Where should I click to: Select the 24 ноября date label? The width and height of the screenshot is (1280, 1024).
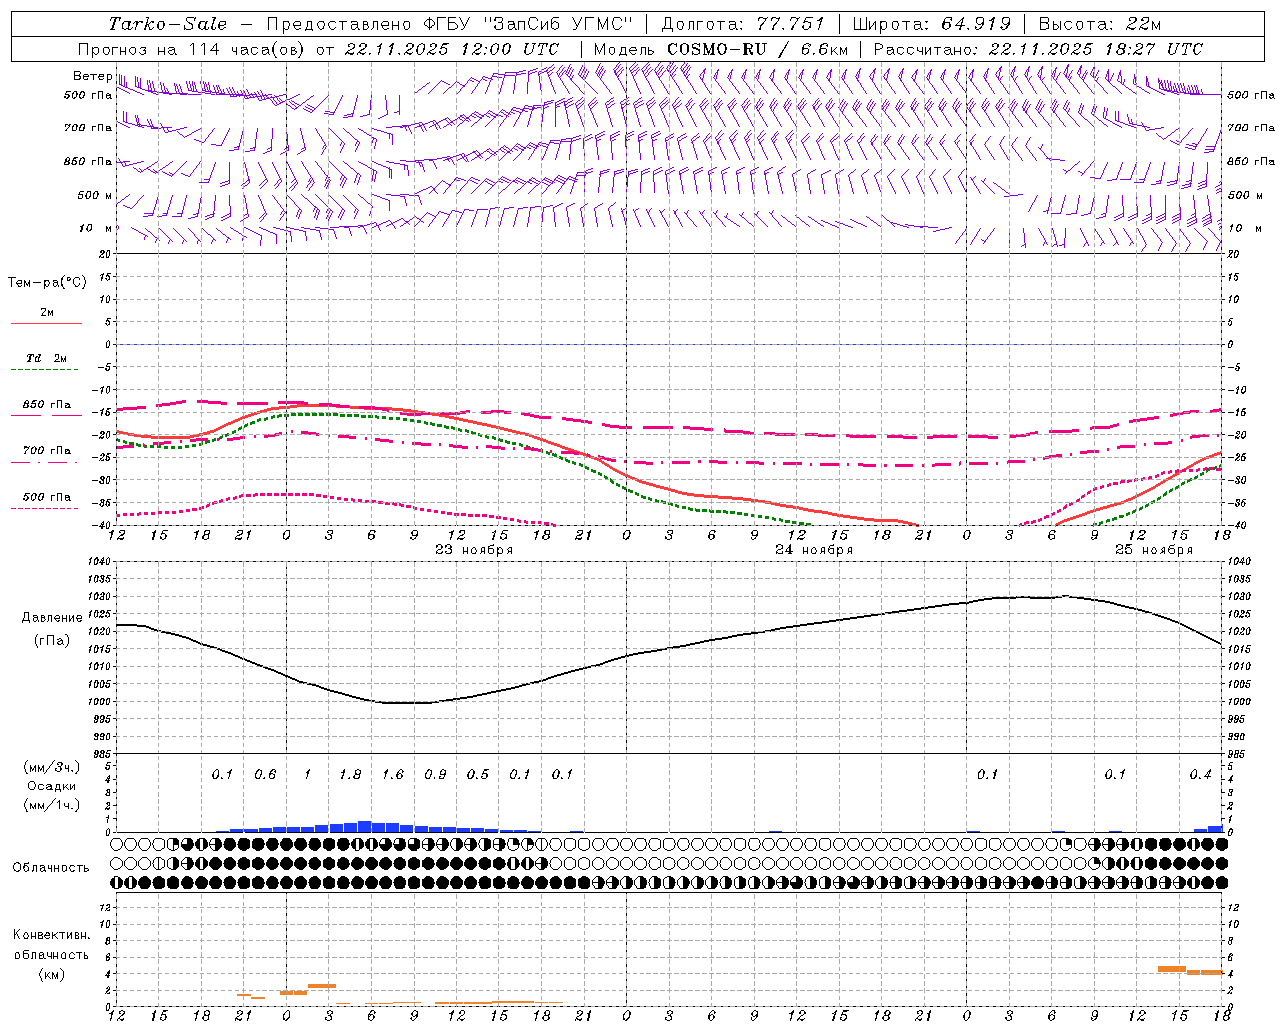pyautogui.click(x=814, y=550)
